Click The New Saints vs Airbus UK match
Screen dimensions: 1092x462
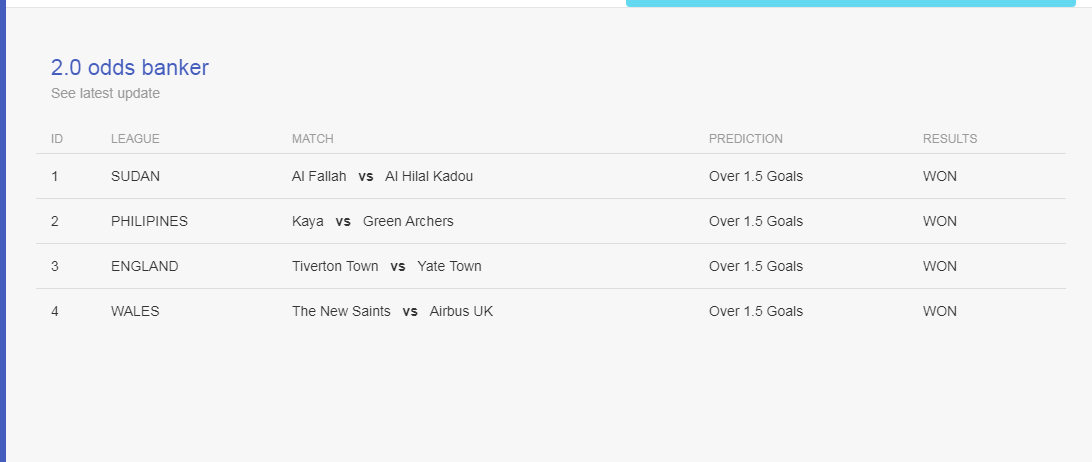point(392,311)
